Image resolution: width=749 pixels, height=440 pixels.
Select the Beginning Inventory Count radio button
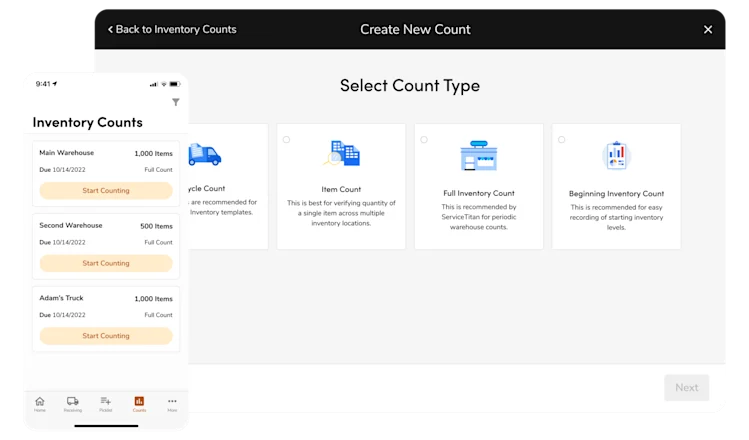pyautogui.click(x=561, y=140)
